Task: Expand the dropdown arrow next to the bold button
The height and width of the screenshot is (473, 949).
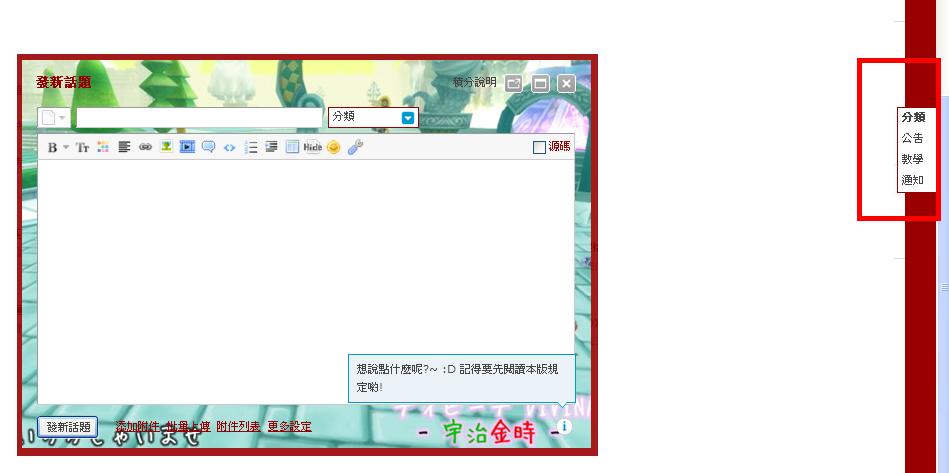Action: (66, 147)
